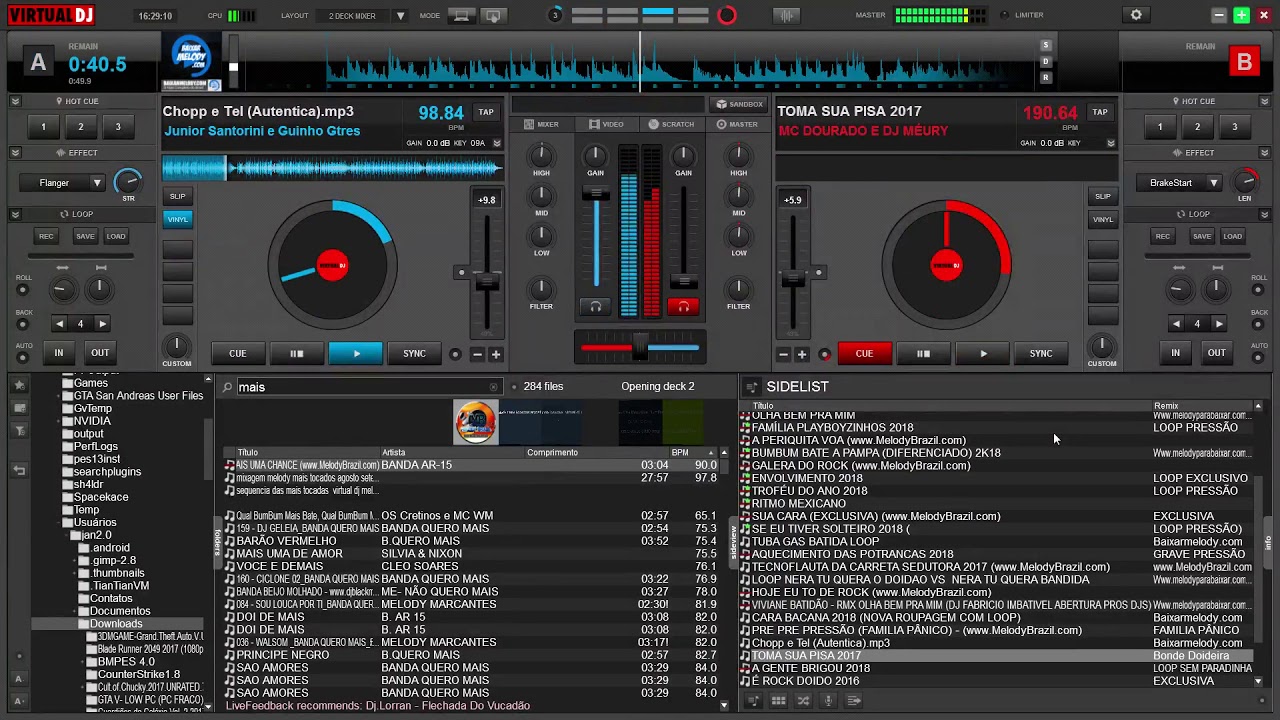Screen dimensions: 1280x720
Task: Collapse deck A HOT CUE section
Action: coord(15,101)
